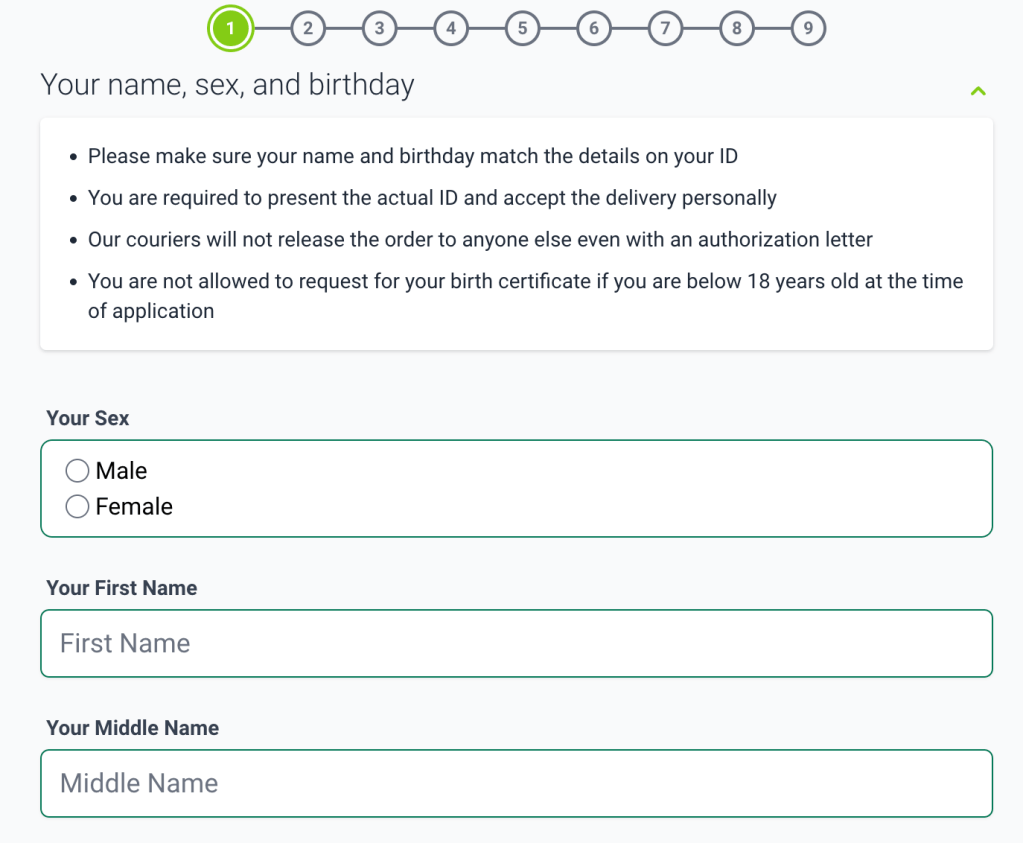
Task: Jump to step 3 circle
Action: click(x=379, y=29)
